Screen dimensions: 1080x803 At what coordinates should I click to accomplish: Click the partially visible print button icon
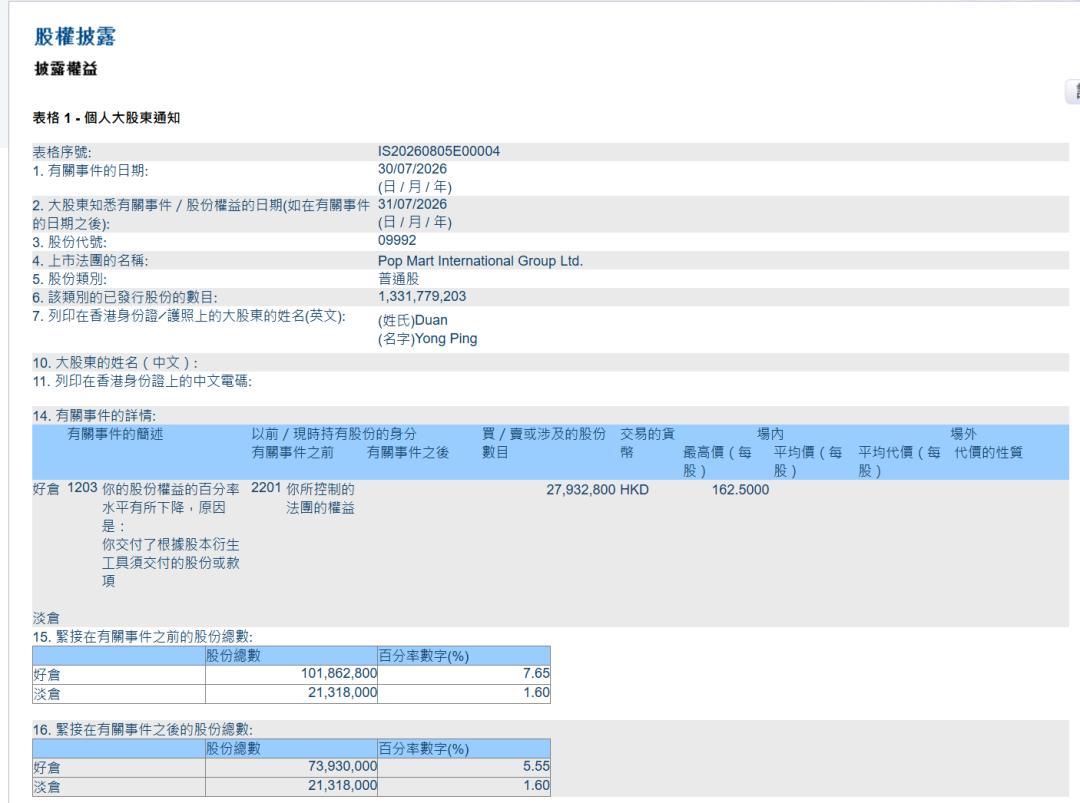click(x=1073, y=92)
